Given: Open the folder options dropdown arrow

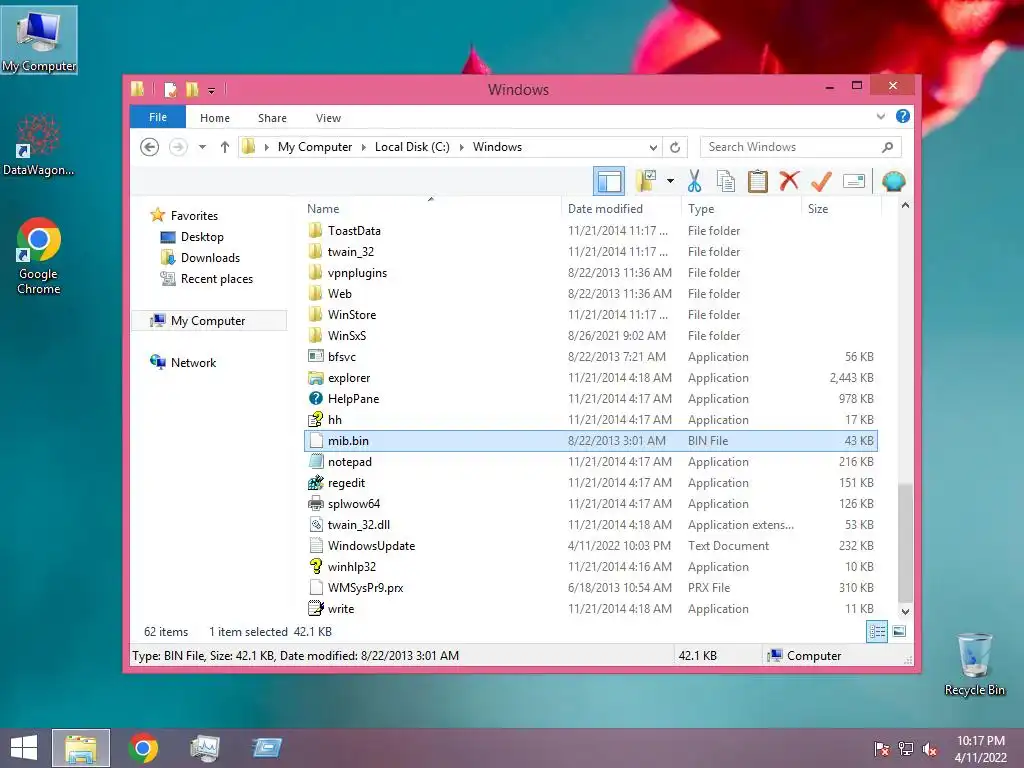Looking at the screenshot, I should pos(670,181).
